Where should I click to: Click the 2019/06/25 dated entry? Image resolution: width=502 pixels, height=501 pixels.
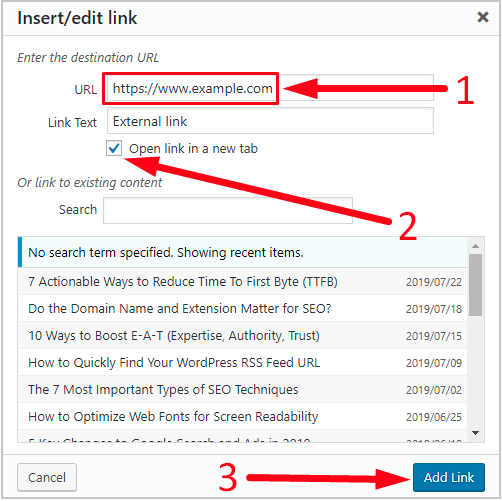point(434,417)
